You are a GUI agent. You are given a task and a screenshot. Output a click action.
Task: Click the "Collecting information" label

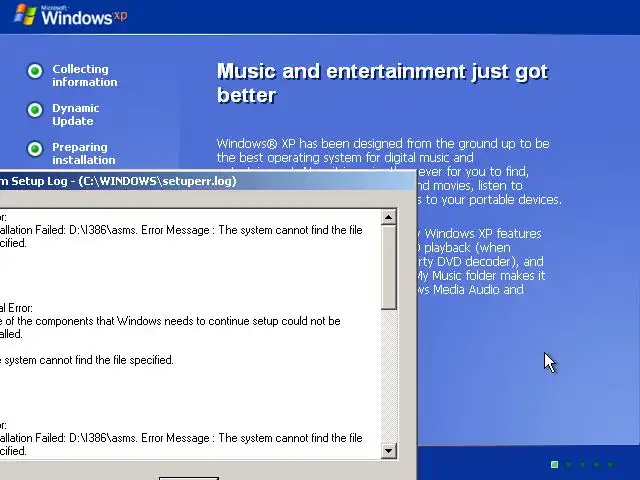pos(85,76)
